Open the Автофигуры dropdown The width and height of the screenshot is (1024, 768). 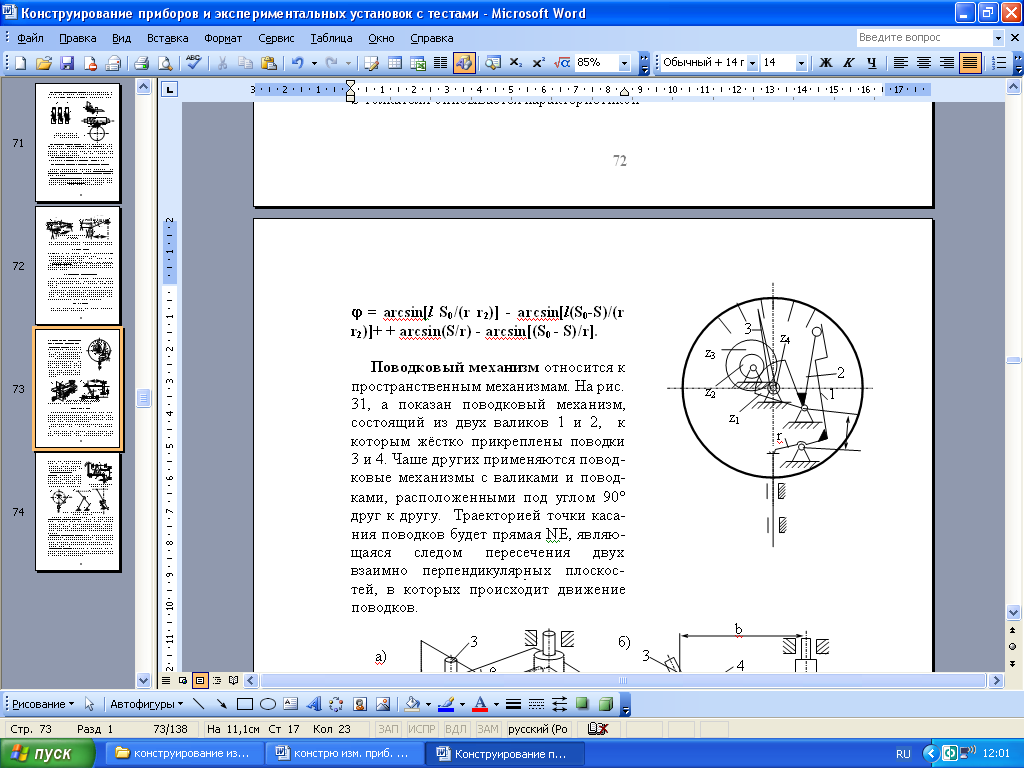(146, 704)
